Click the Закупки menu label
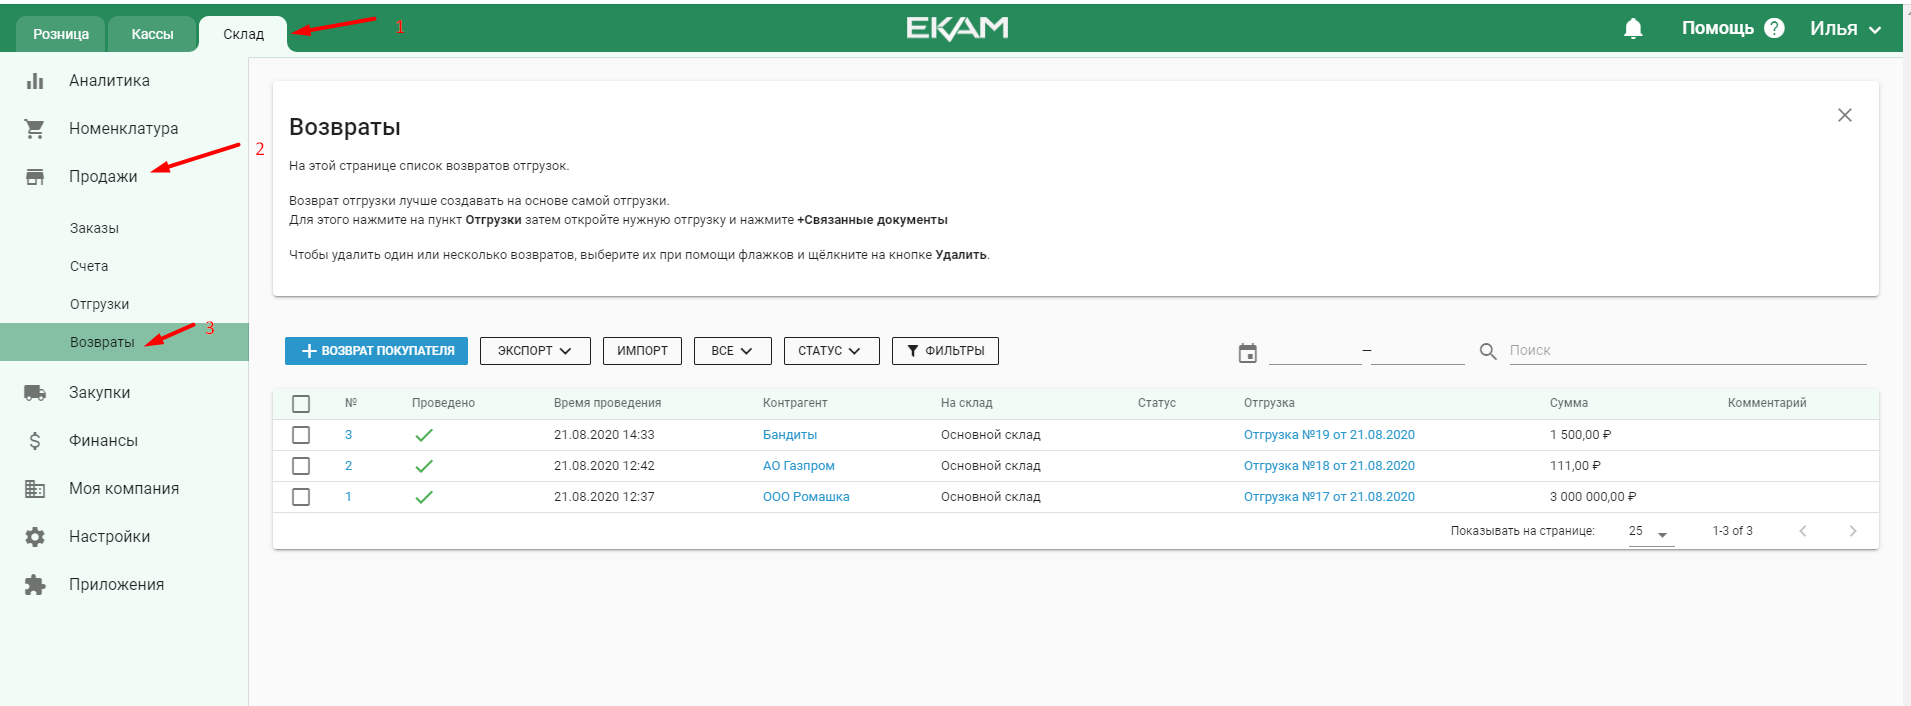Screen dimensions: 1911x706 pos(99,393)
